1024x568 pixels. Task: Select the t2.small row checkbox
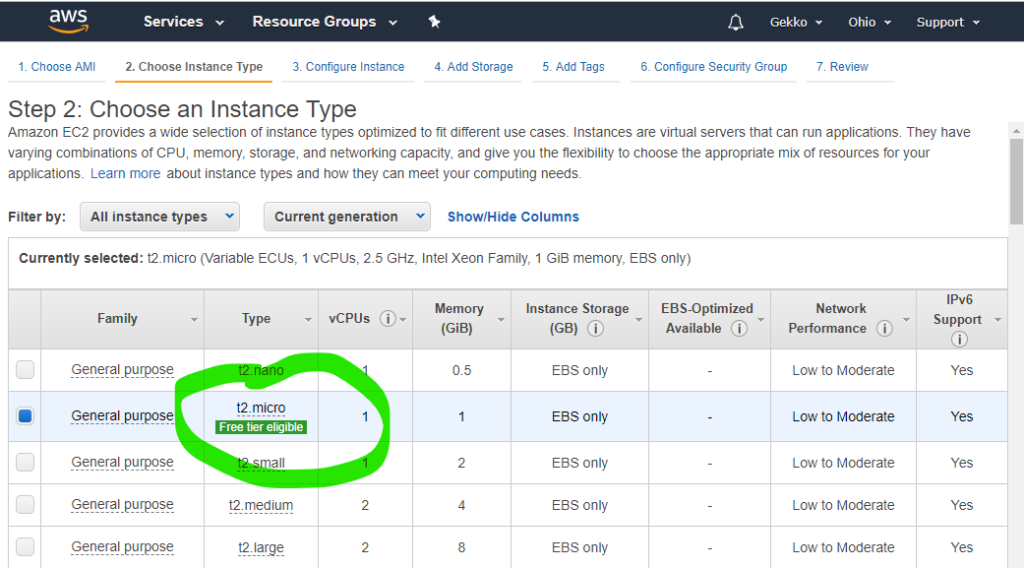coord(25,462)
